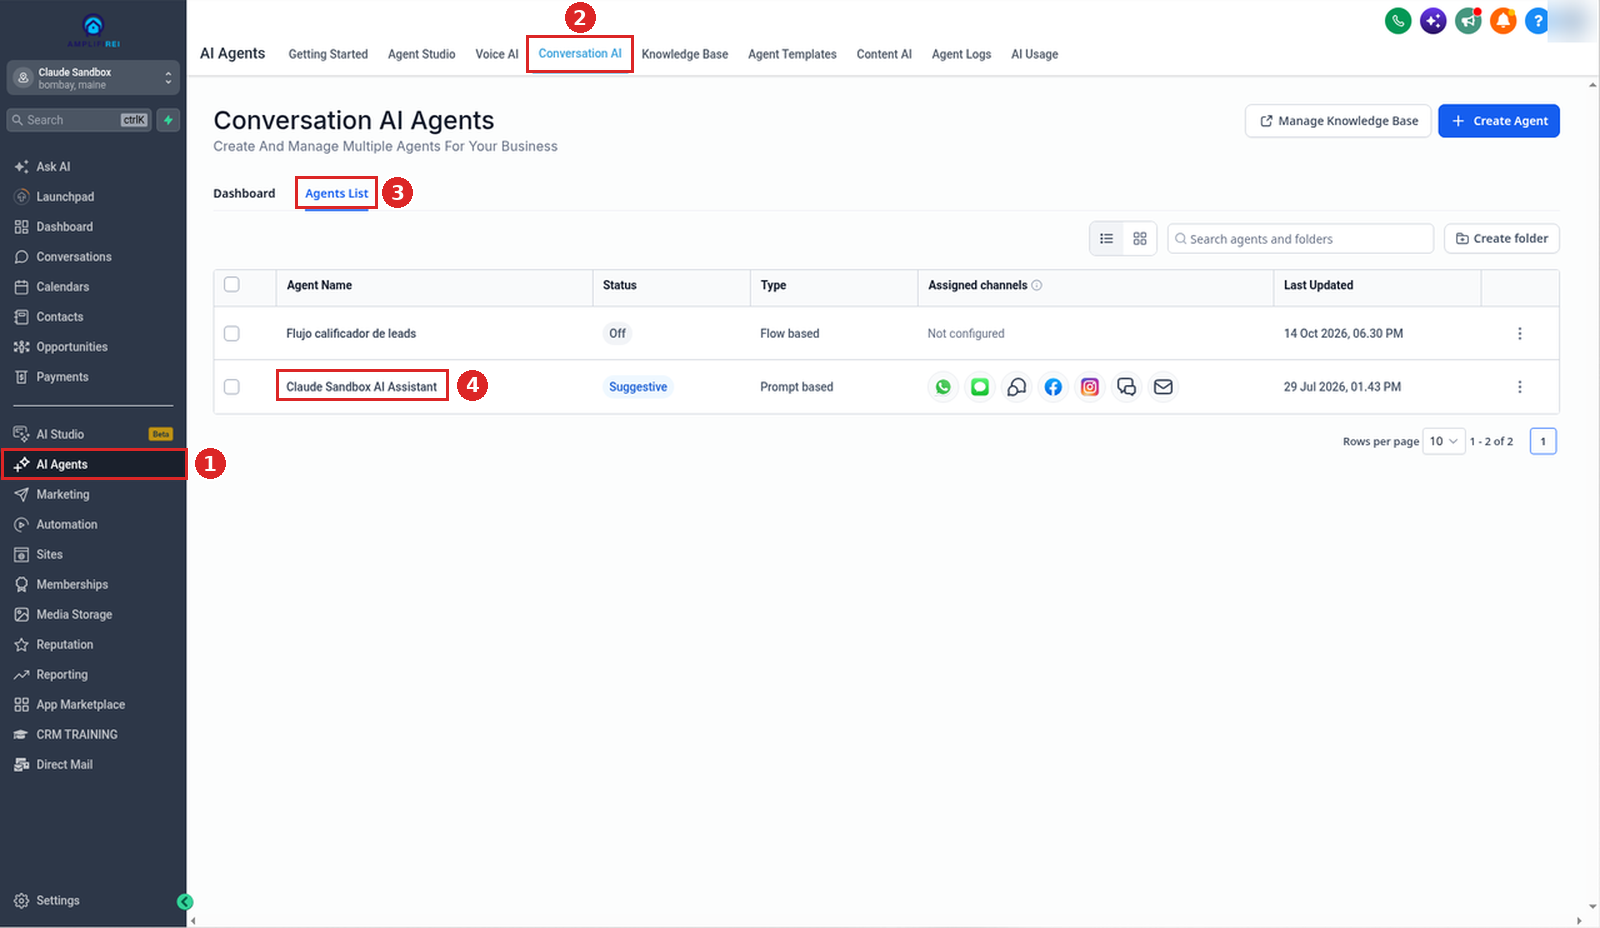Click the info icon beside Assigned channels
This screenshot has height=928, width=1600.
tap(1037, 285)
